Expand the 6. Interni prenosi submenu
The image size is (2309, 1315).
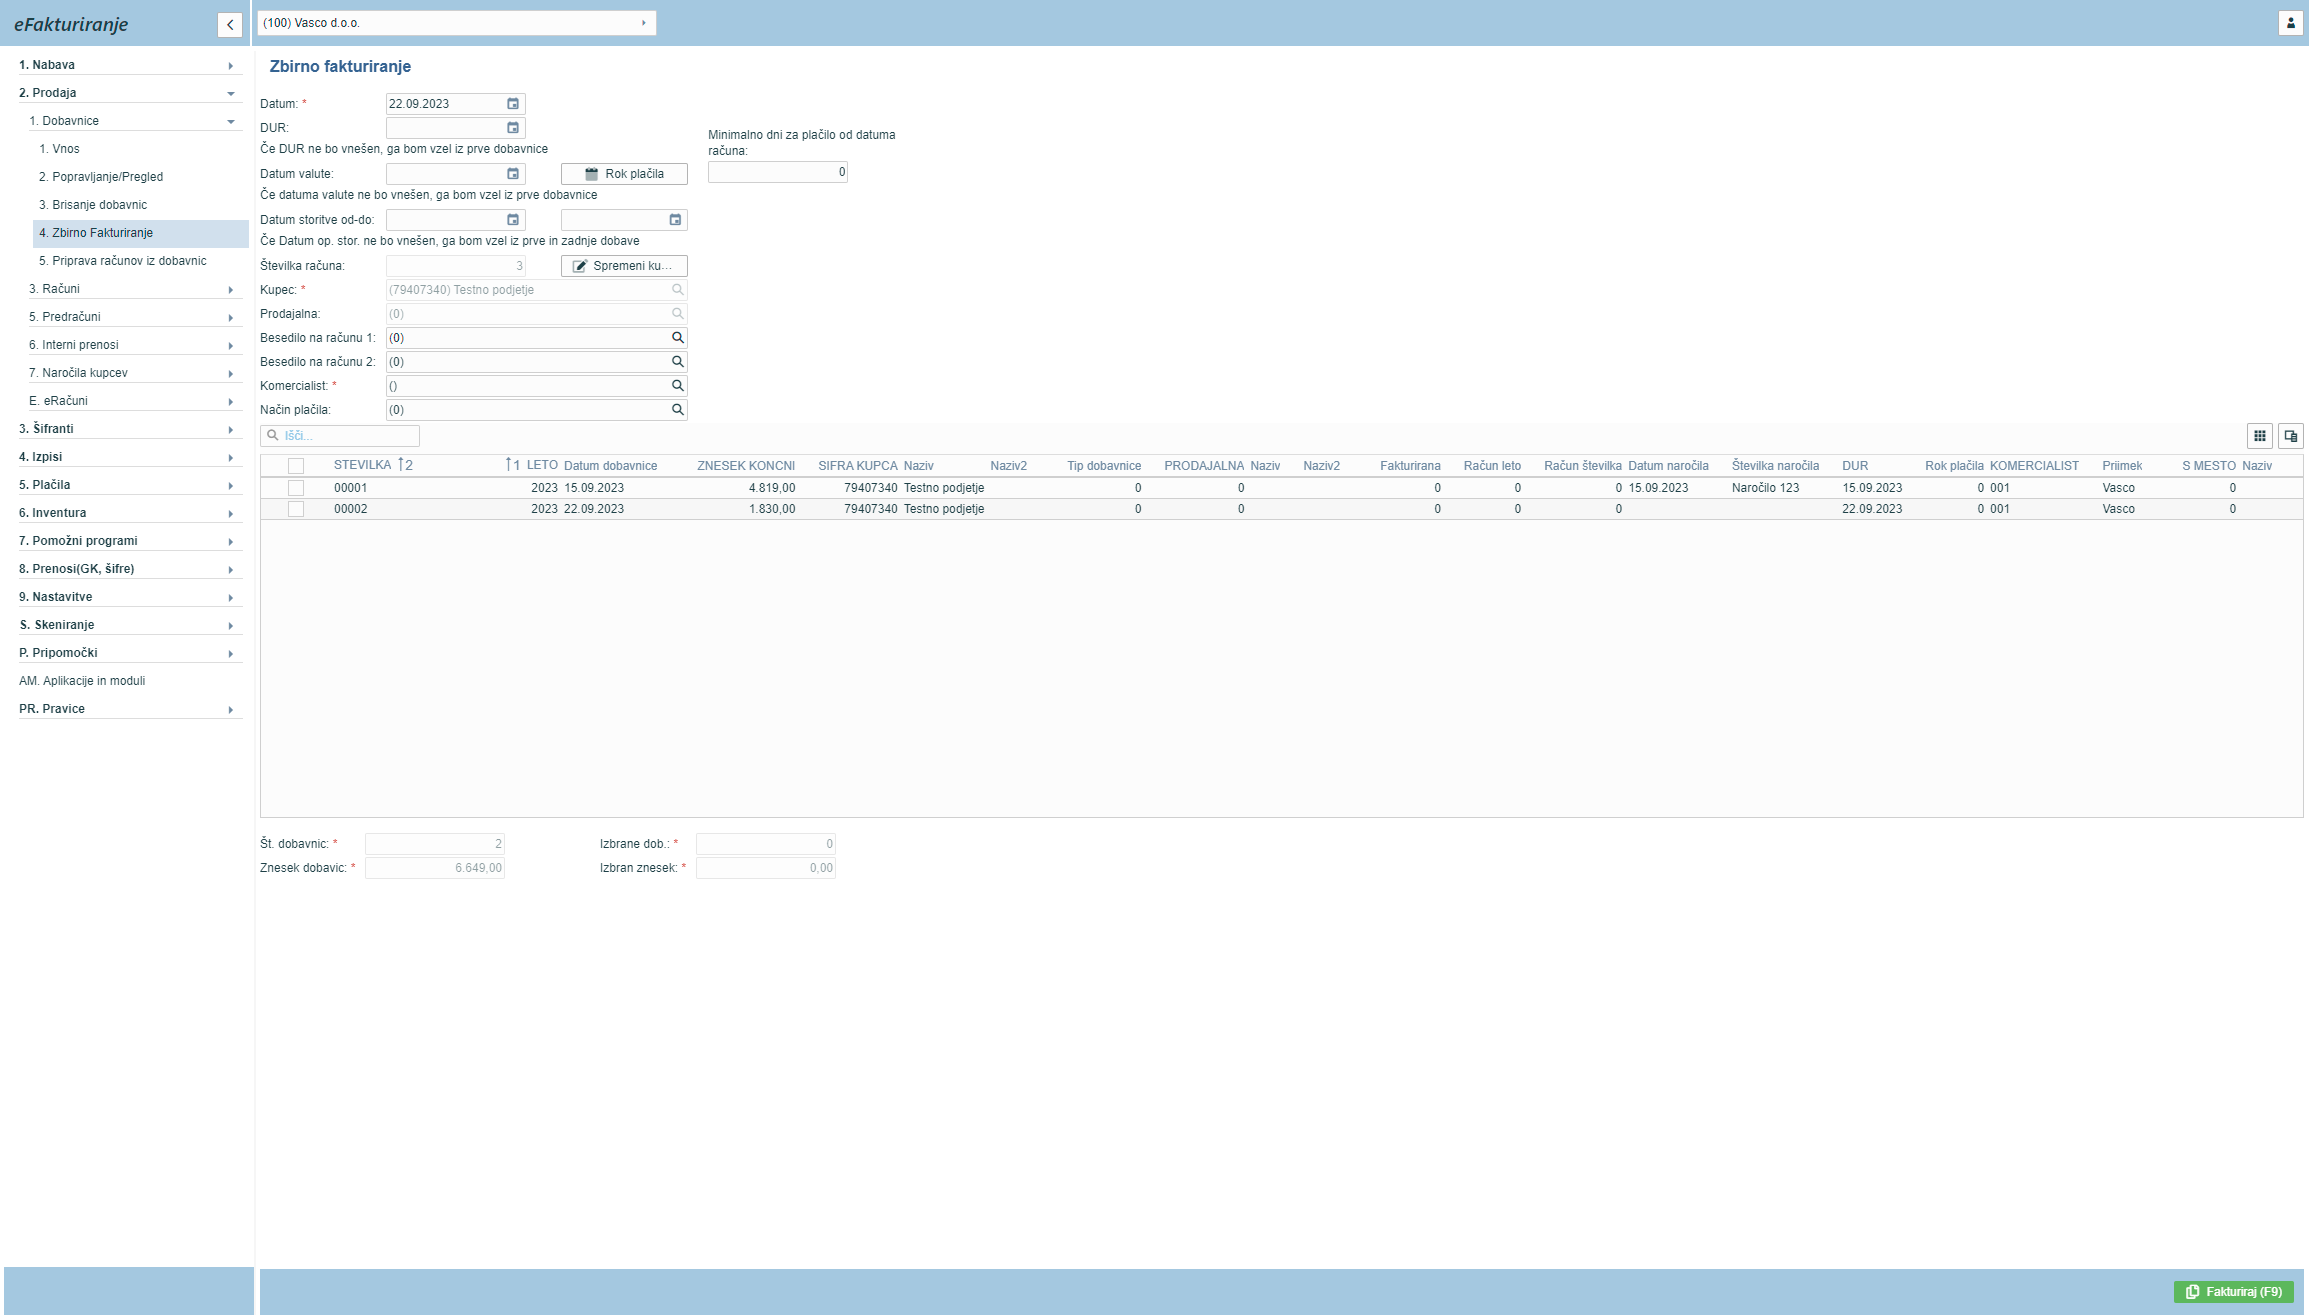135,345
